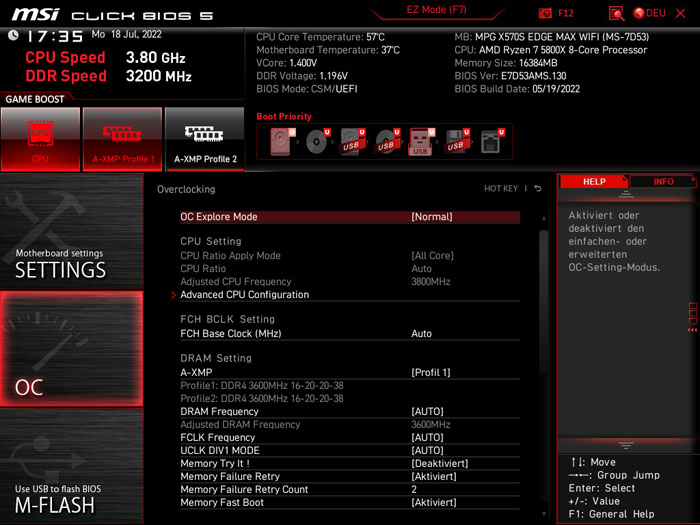700x525 pixels.
Task: Edit FCH Base Clock (MHz) value
Action: [350, 333]
